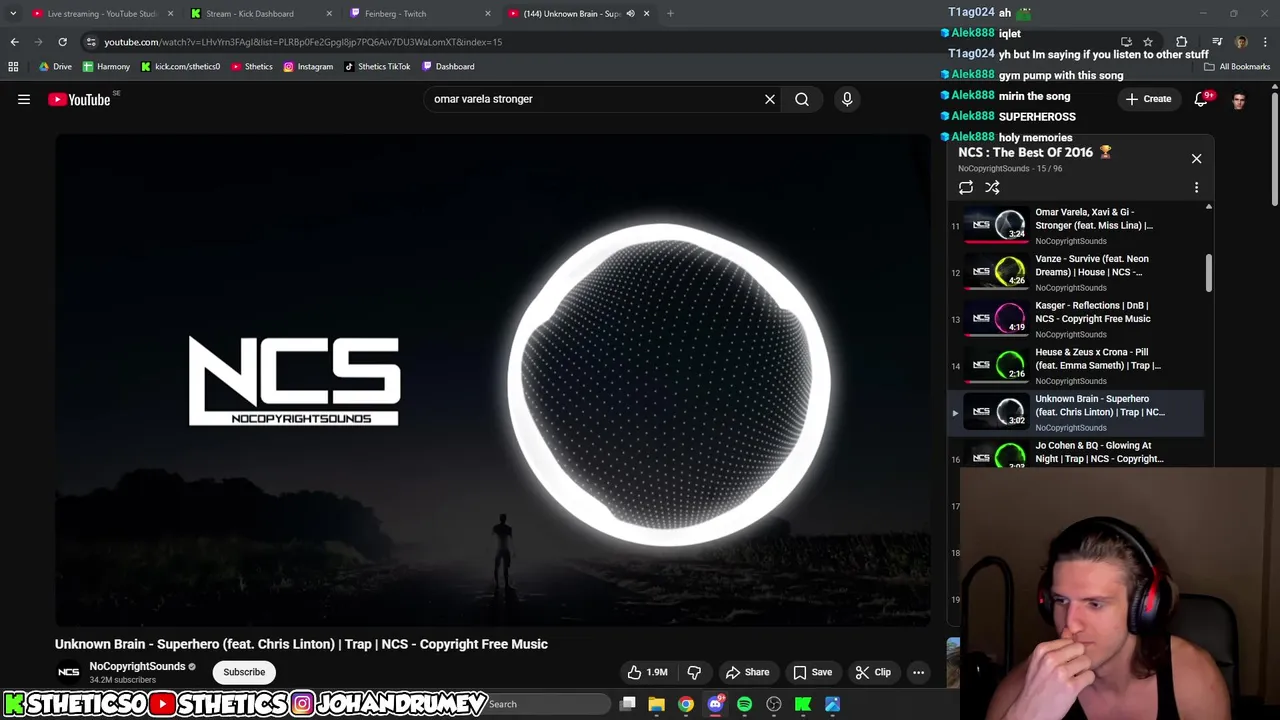
Task: Mute the Unknown Brain tab audio
Action: pos(630,14)
